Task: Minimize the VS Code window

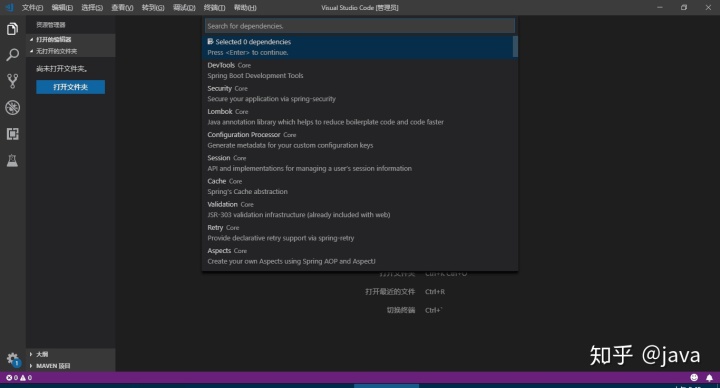Action: pos(660,7)
